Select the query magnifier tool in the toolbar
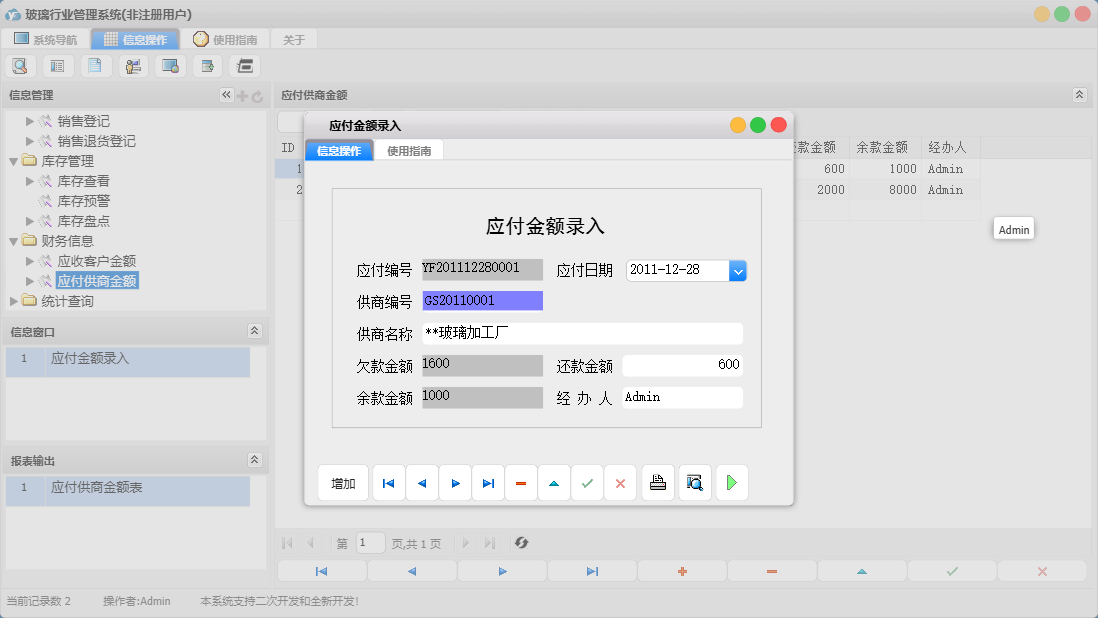The image size is (1098, 618). pyautogui.click(x=20, y=65)
